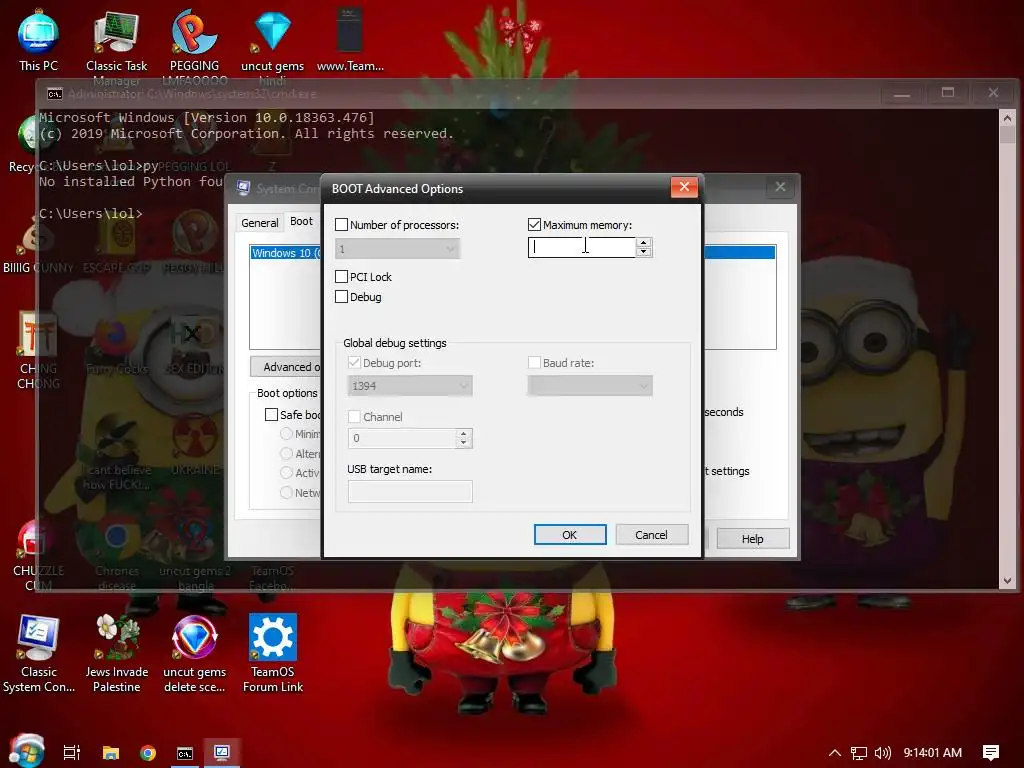Screen dimensions: 1024x768
Task: Click the Channel number field
Action: pyautogui.click(x=402, y=438)
